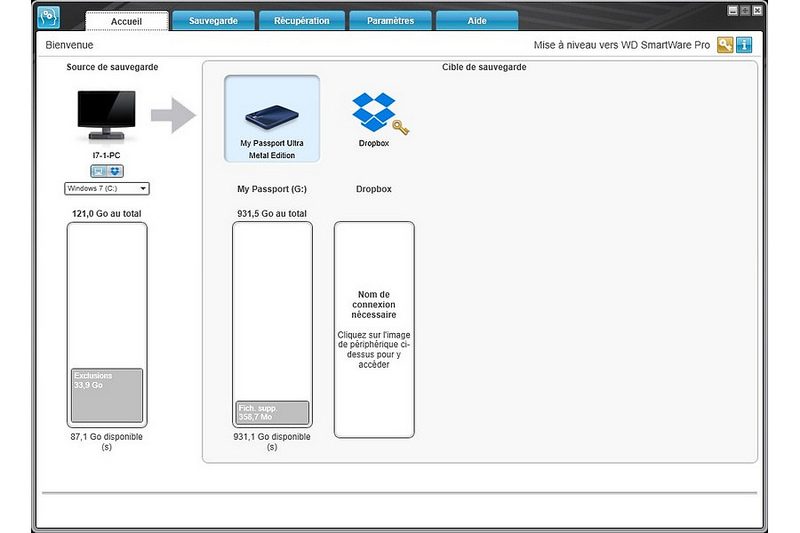The image size is (800, 533).
Task: Close the WD SmartWare window
Action: (757, 11)
